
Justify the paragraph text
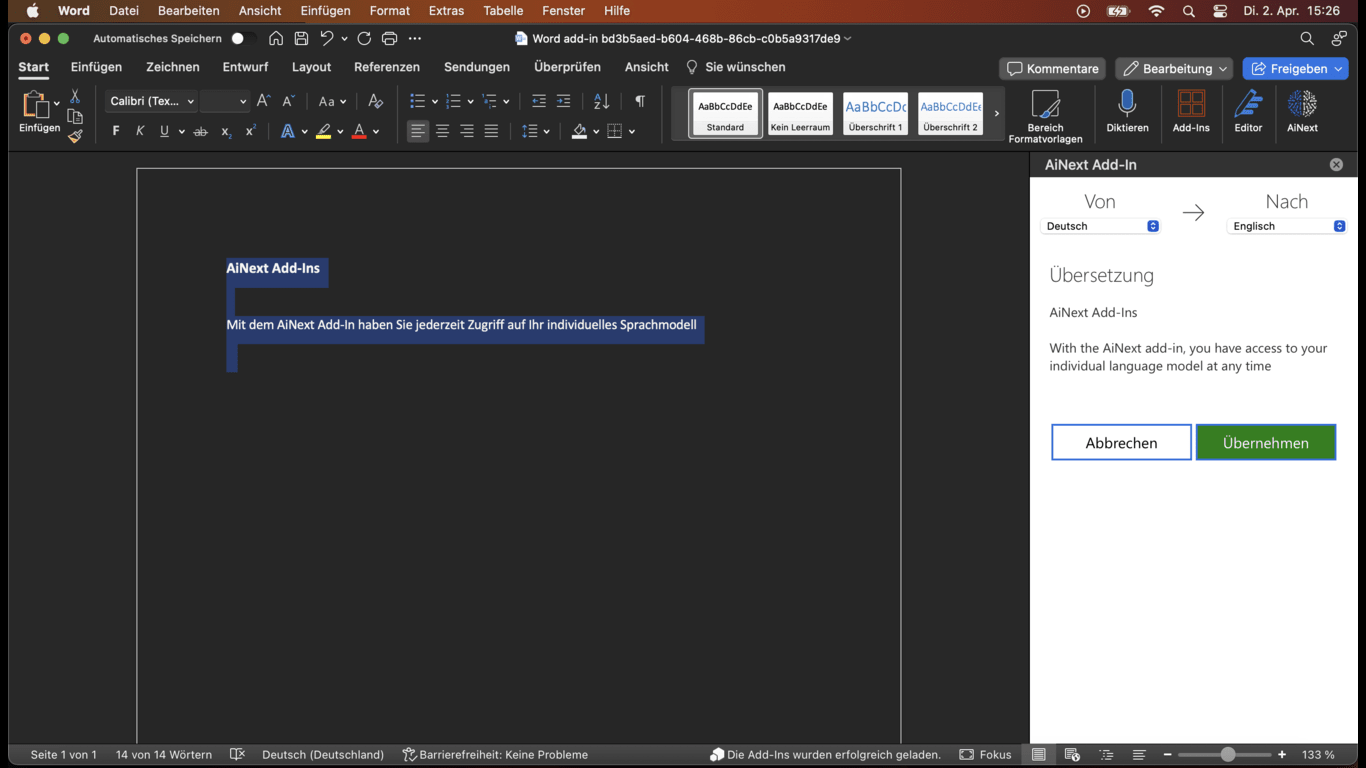(491, 131)
